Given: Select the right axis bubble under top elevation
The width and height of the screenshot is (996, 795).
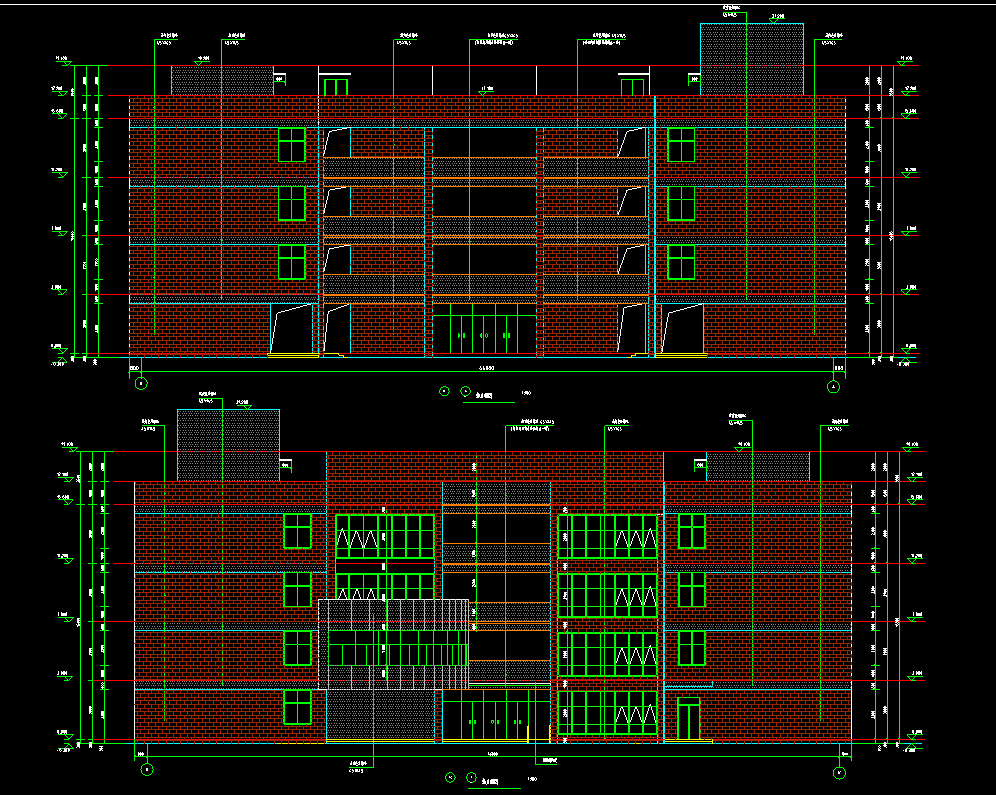Looking at the screenshot, I should click(x=833, y=385).
